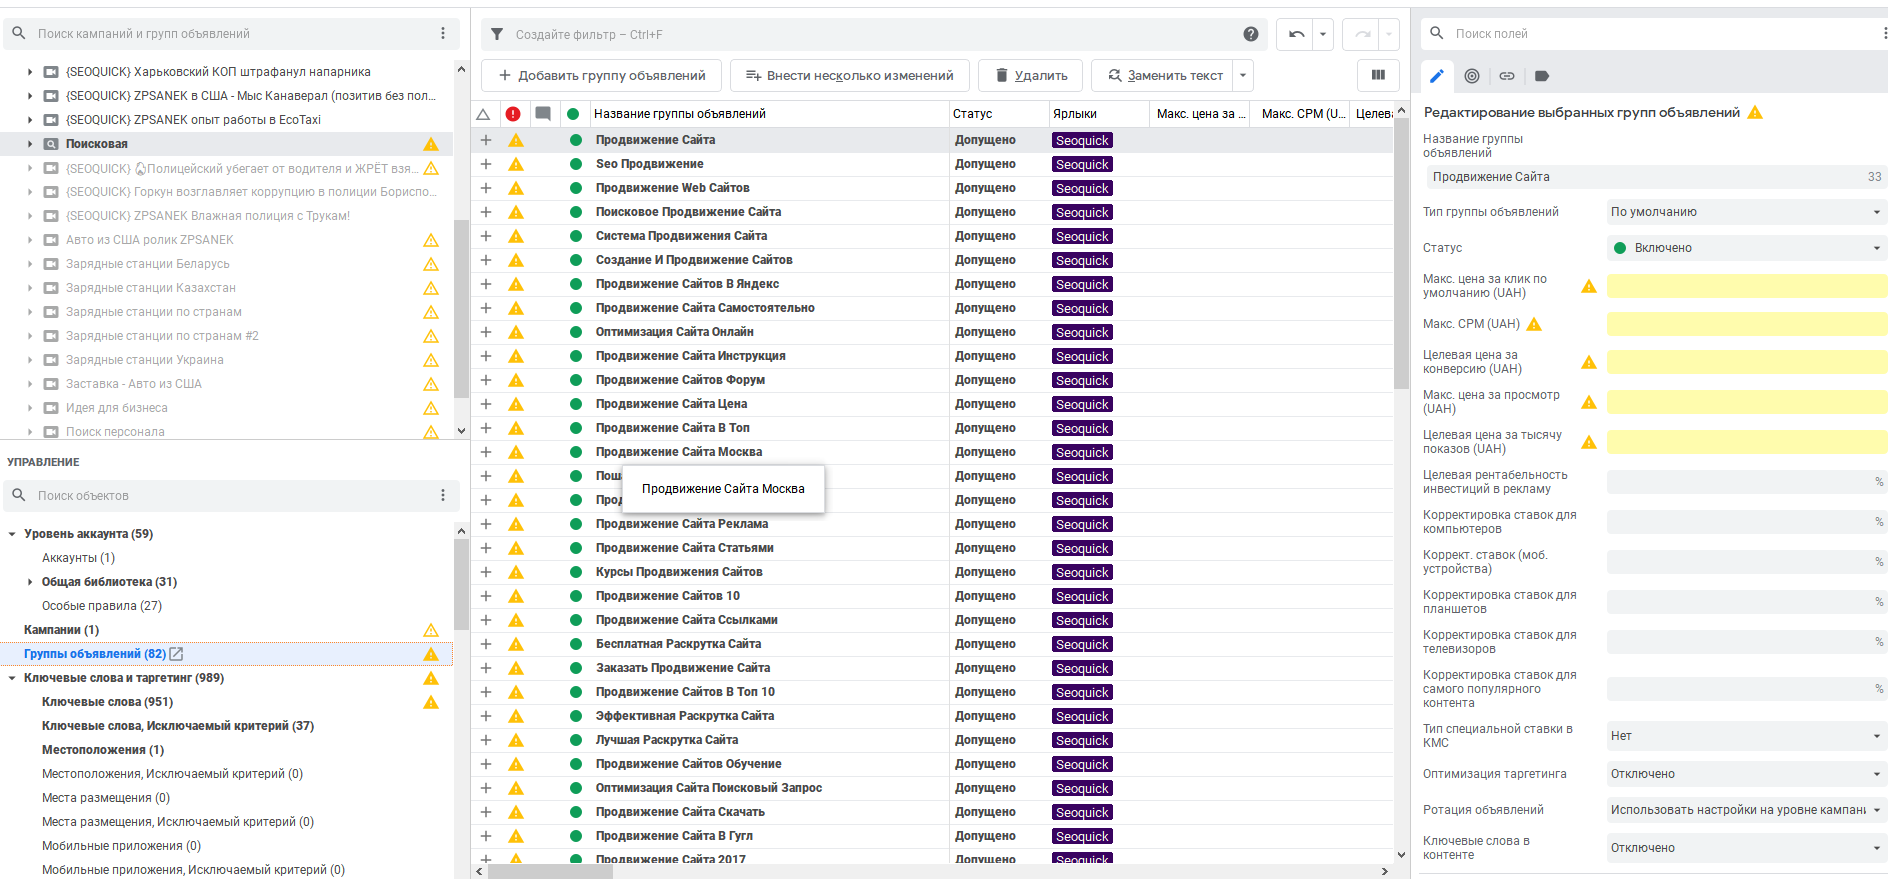Viewport: 1888px width, 879px height.
Task: Open the column chooser icon
Action: click(1377, 75)
